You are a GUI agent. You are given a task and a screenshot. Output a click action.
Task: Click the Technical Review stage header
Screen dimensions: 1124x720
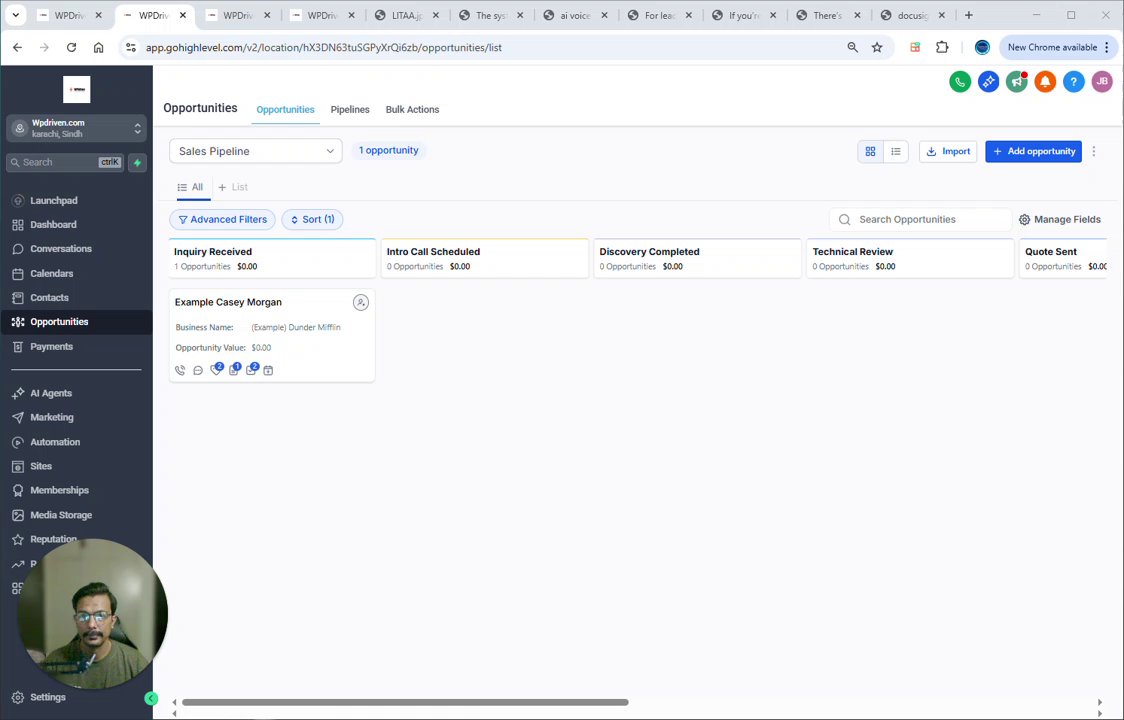910,258
